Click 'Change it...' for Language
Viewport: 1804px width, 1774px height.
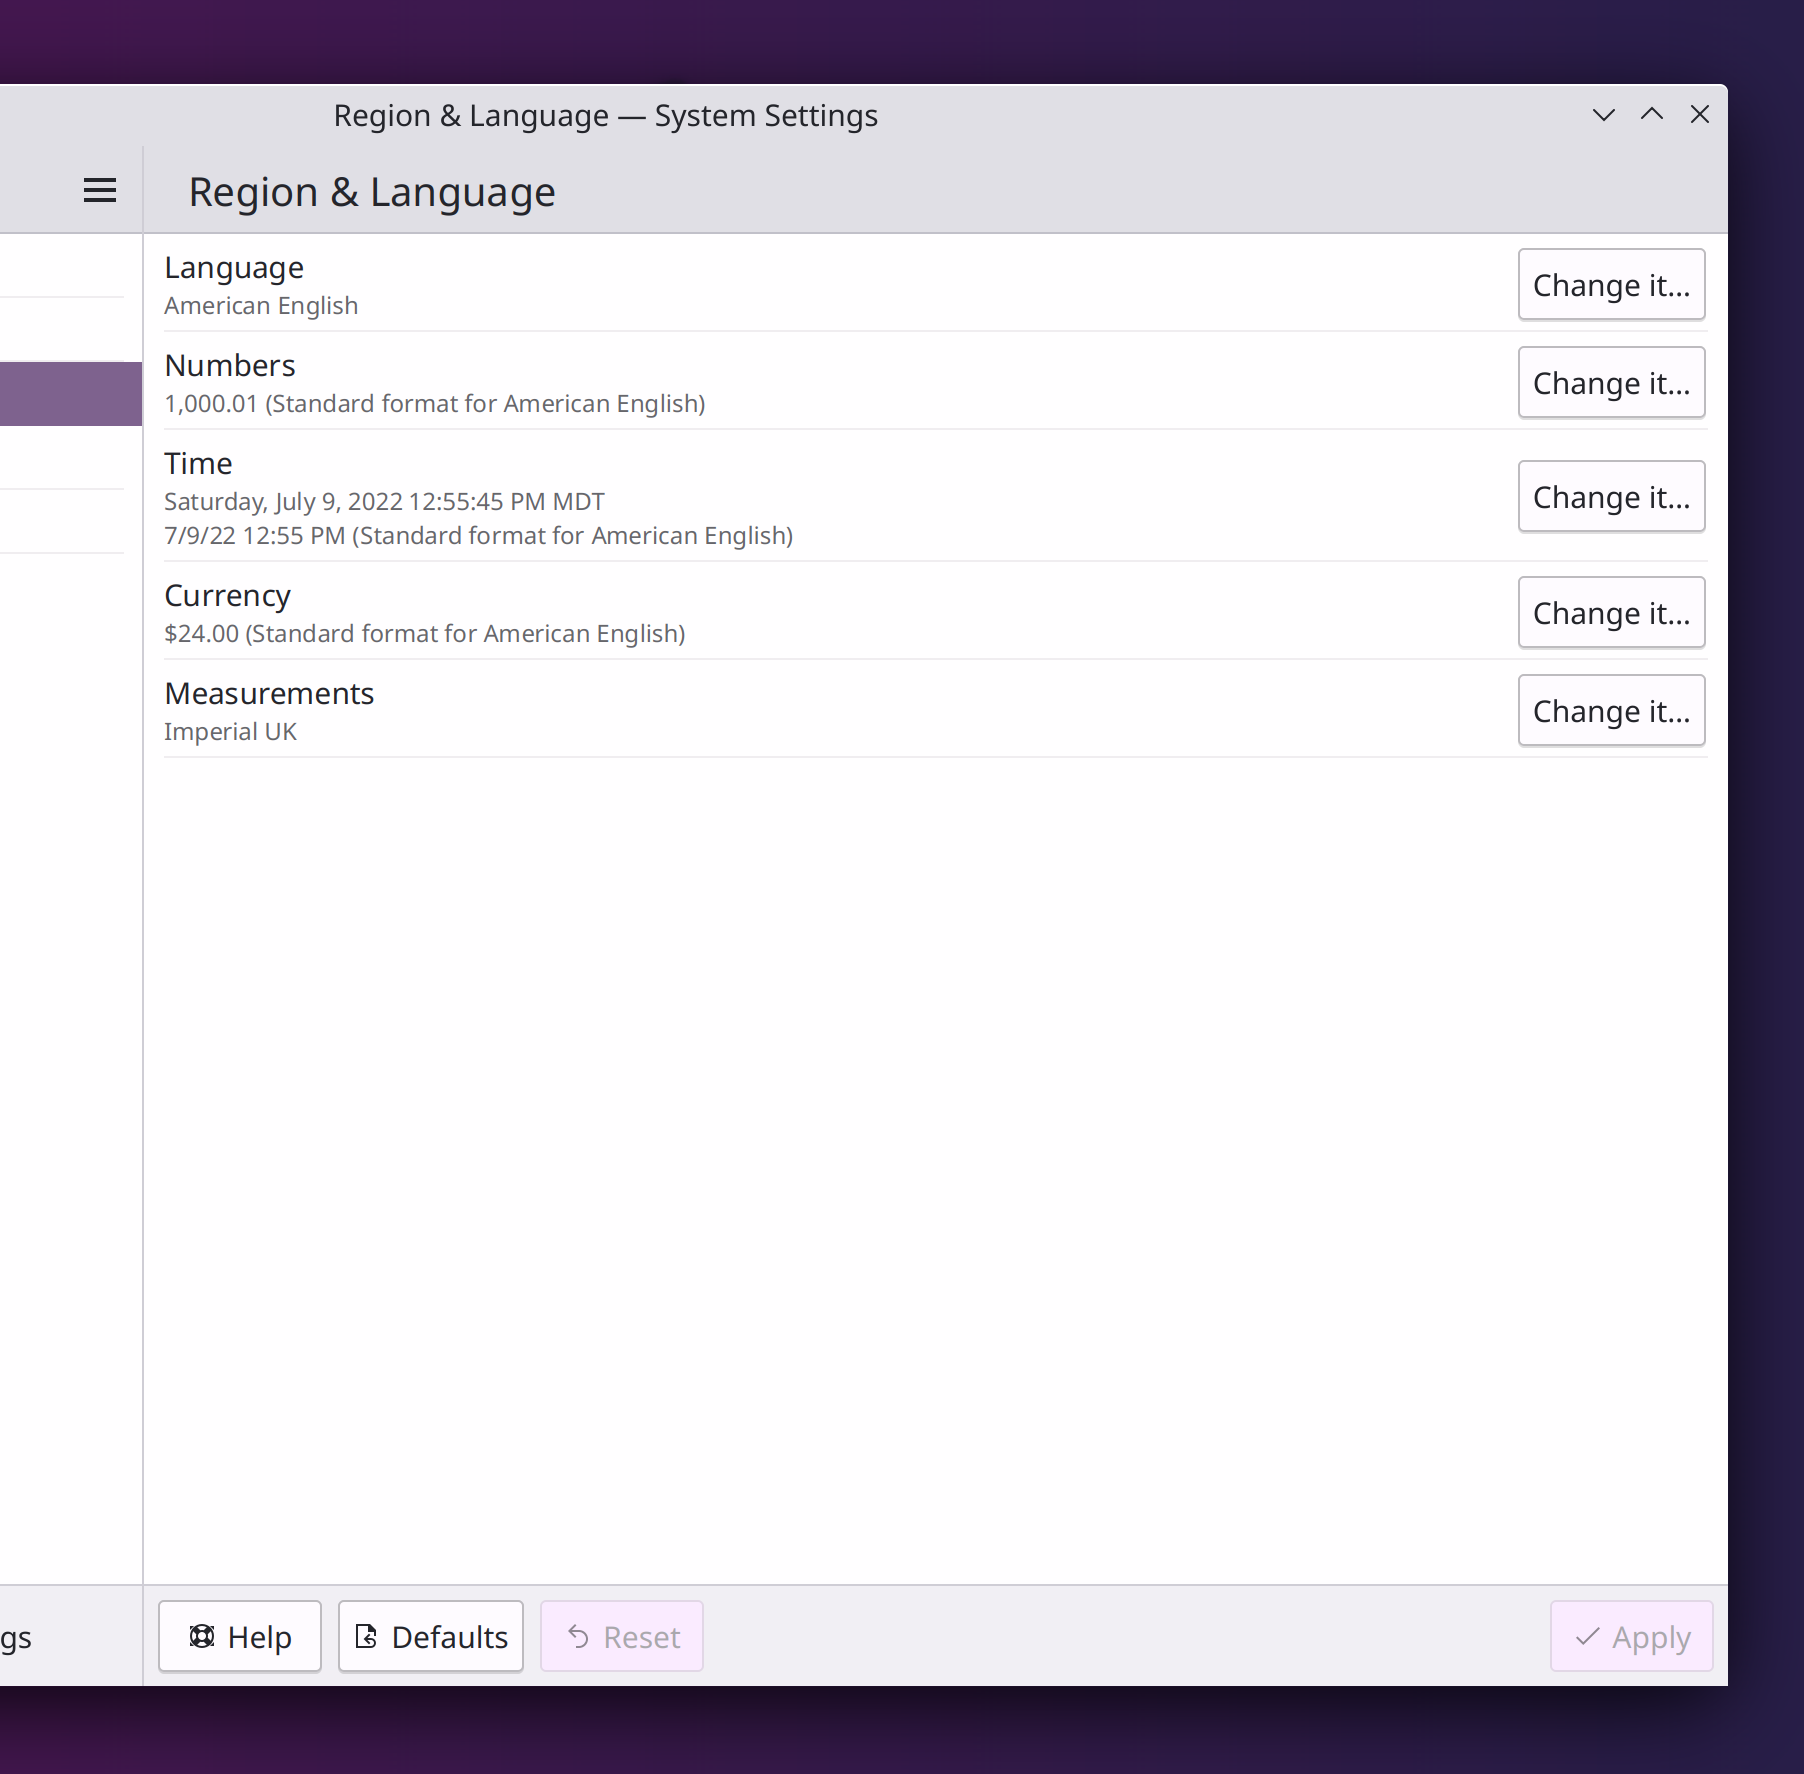(1610, 285)
